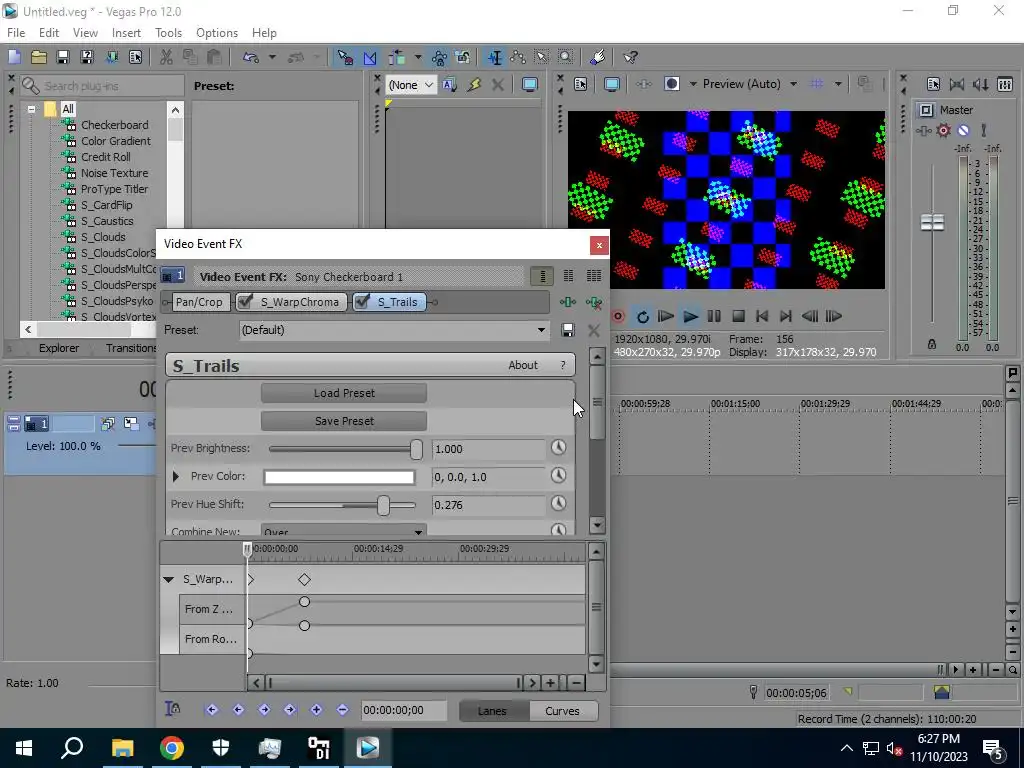Open Preview (Auto) quality dropdown
Screen dimensions: 1024x768
[x=793, y=84]
